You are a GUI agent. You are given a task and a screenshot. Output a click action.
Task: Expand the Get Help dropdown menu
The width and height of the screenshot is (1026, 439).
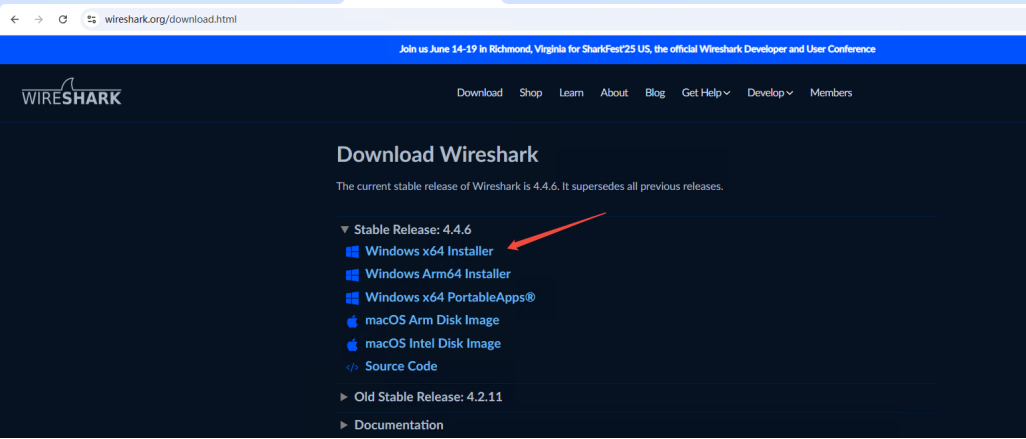[x=706, y=93]
